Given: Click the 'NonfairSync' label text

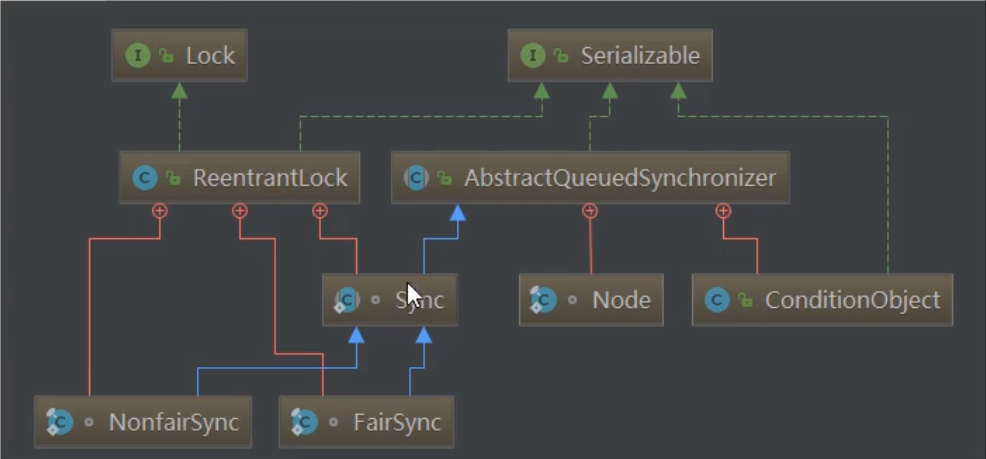Looking at the screenshot, I should tap(174, 423).
